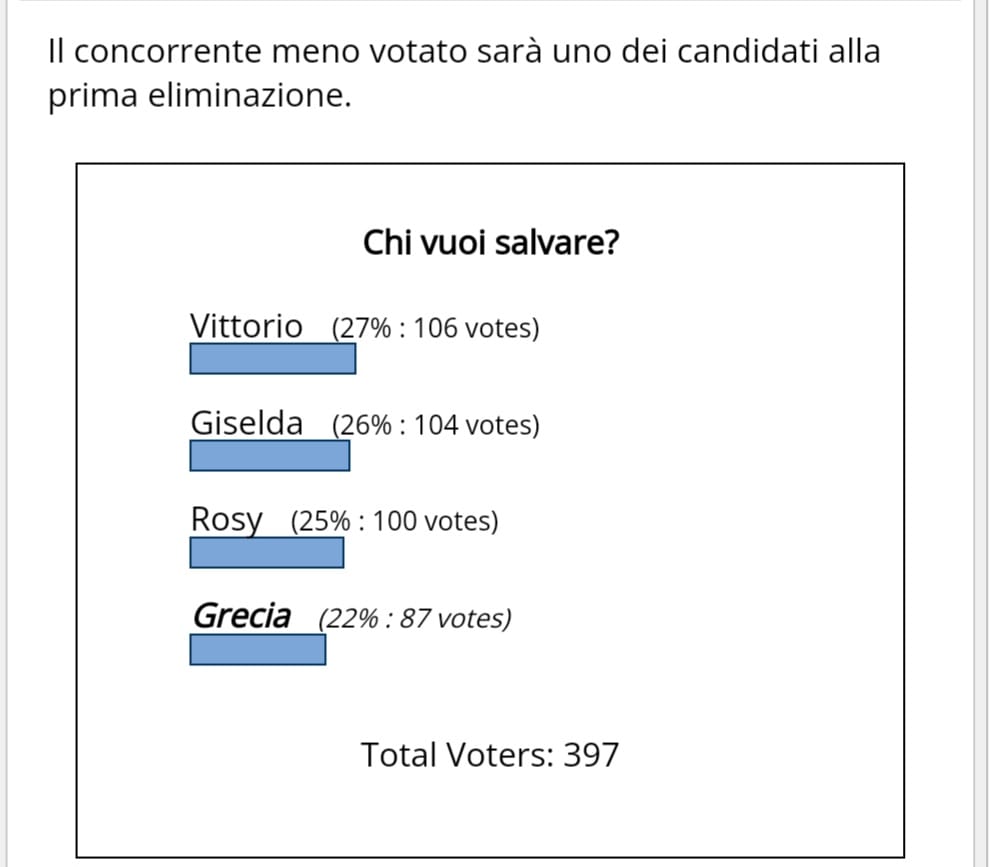
Task: Click the 'Total Voters: 397' text
Action: [x=490, y=754]
